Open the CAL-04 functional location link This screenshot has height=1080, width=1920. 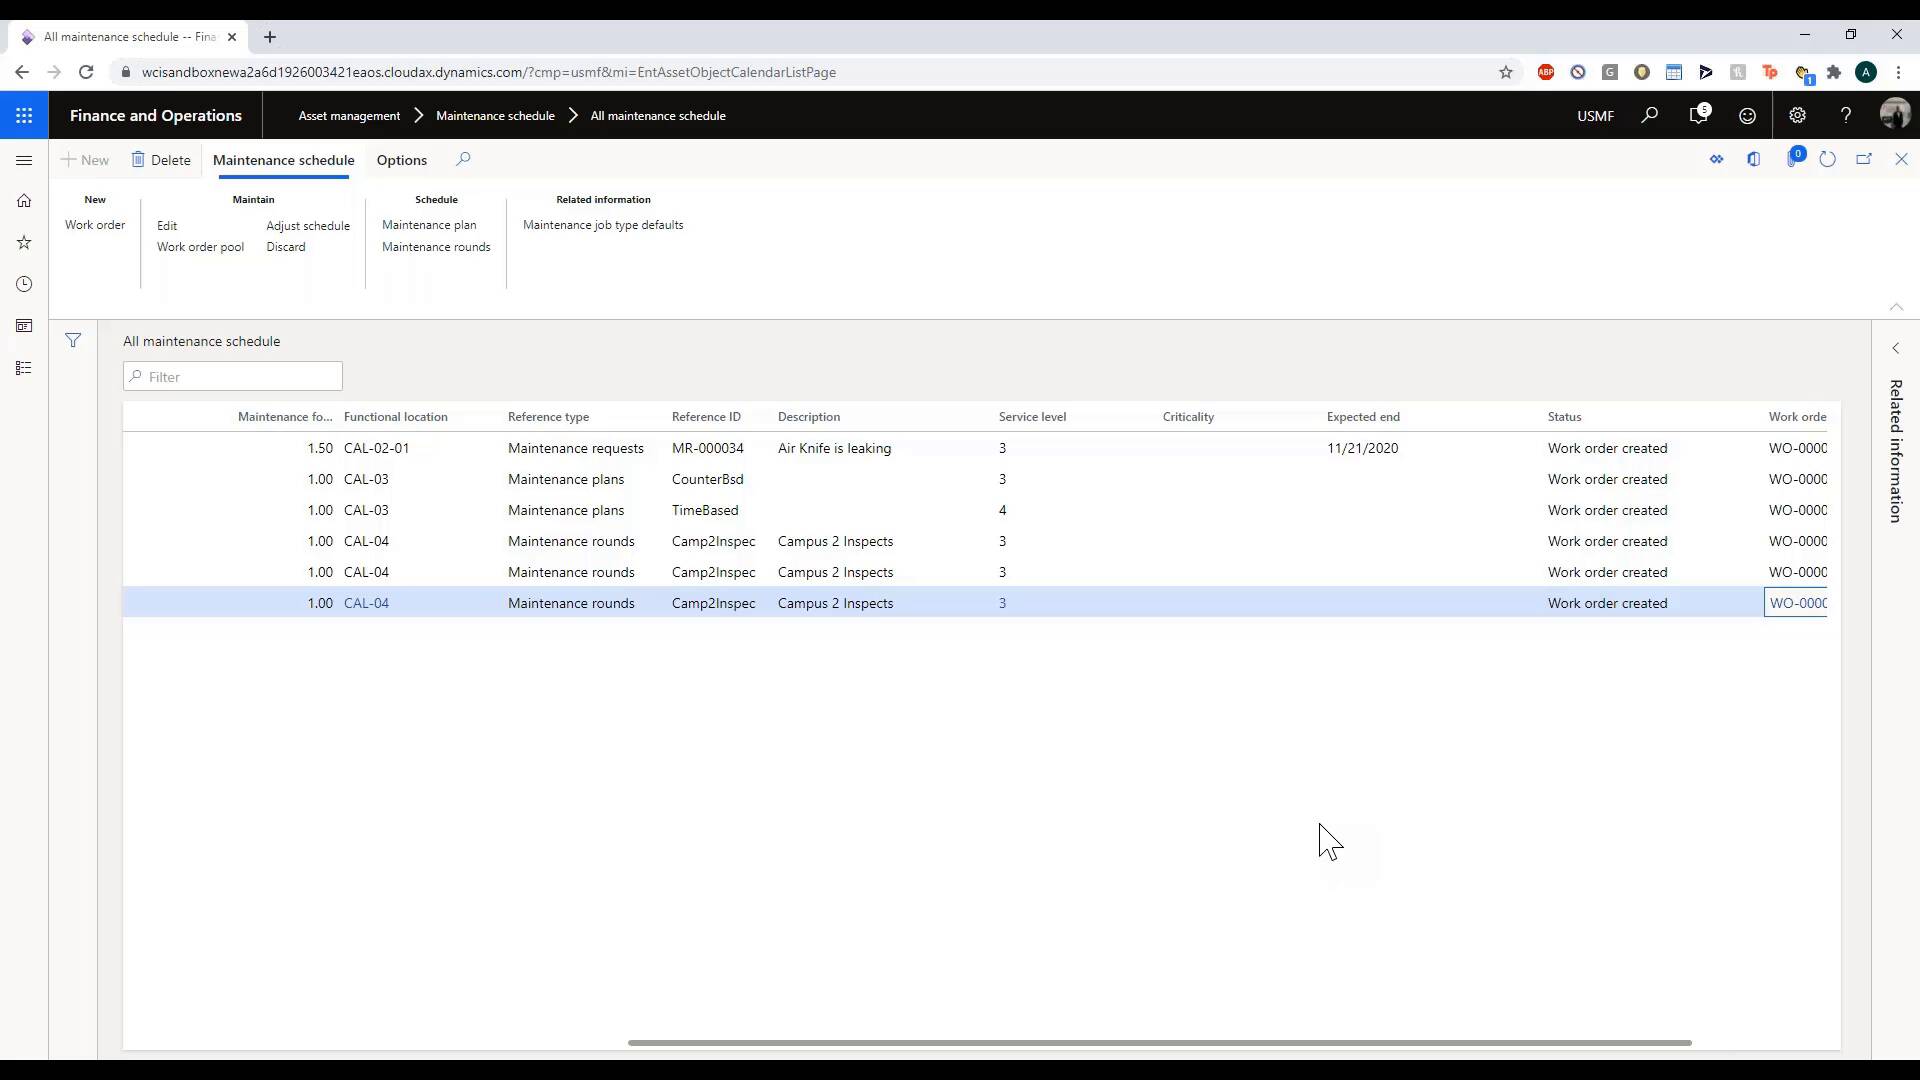[x=367, y=602]
